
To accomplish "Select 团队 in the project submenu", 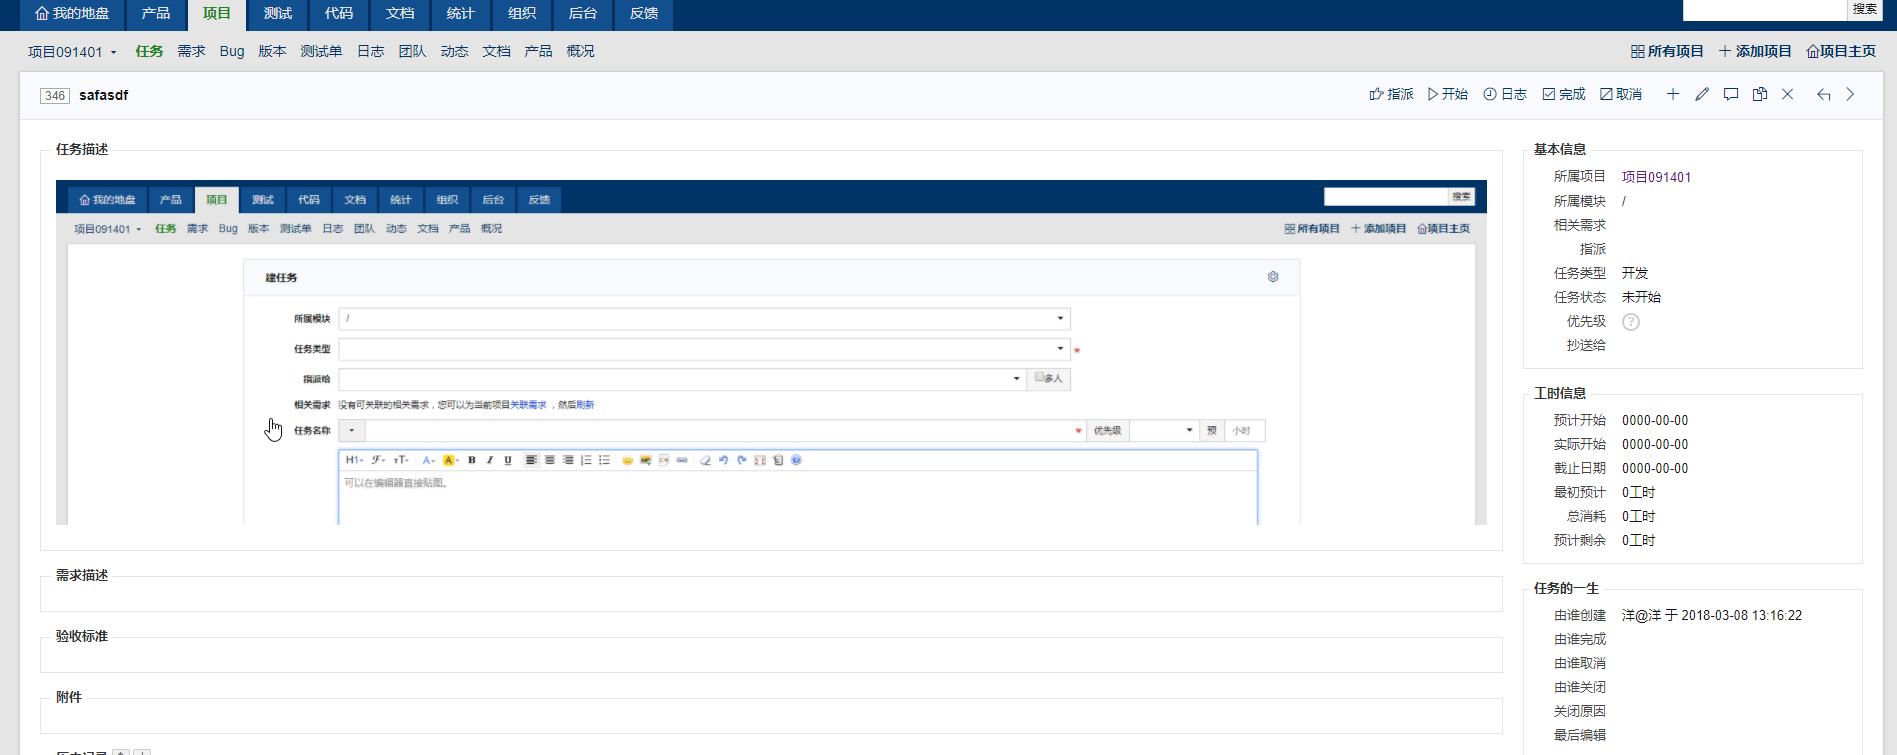I will (412, 52).
